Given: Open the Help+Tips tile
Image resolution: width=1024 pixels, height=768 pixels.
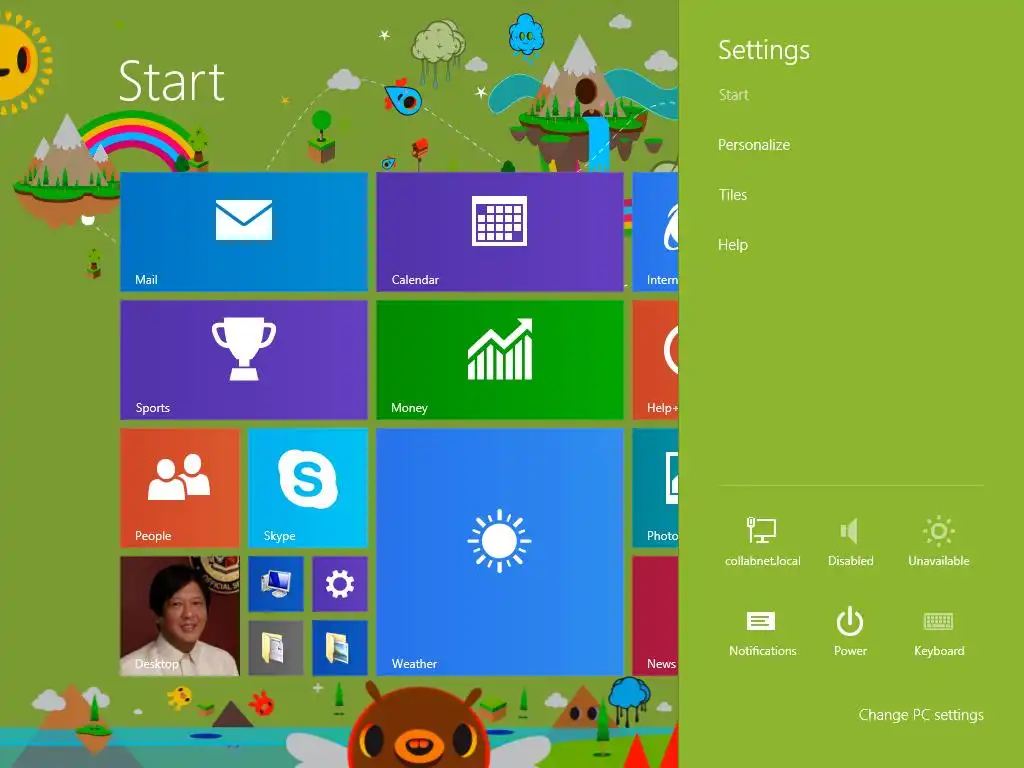Looking at the screenshot, I should [x=656, y=360].
